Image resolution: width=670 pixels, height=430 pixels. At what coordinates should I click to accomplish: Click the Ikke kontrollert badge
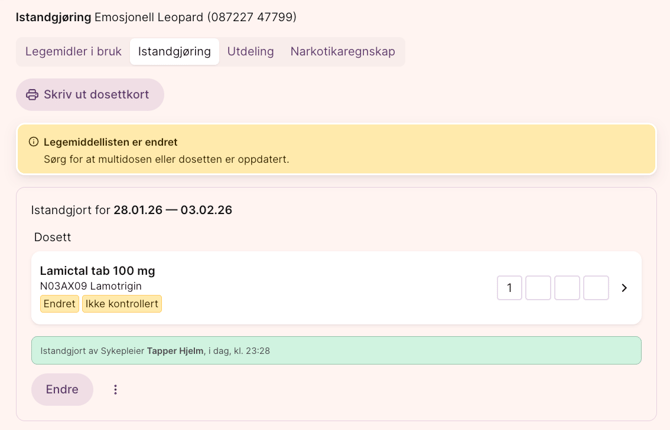click(121, 304)
